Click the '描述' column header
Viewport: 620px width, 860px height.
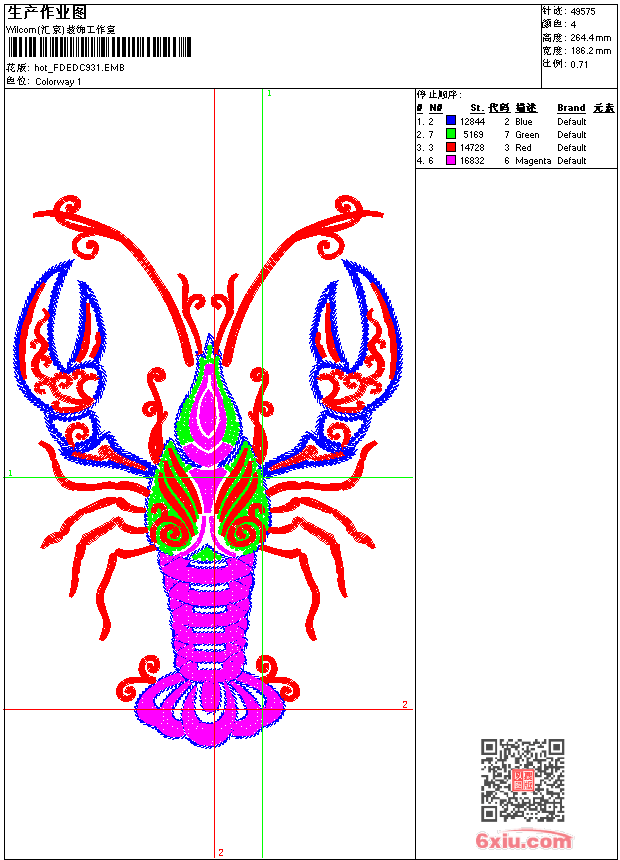[x=526, y=108]
